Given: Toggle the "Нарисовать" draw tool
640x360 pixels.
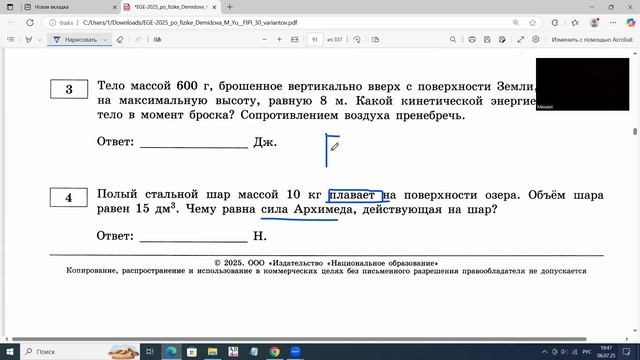Looking at the screenshot, I should tap(75, 40).
